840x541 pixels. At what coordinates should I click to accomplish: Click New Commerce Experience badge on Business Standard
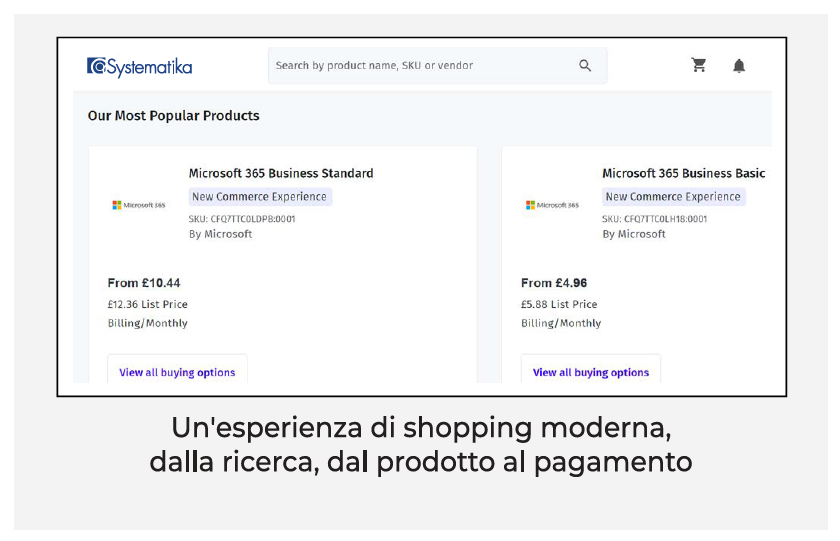[260, 197]
